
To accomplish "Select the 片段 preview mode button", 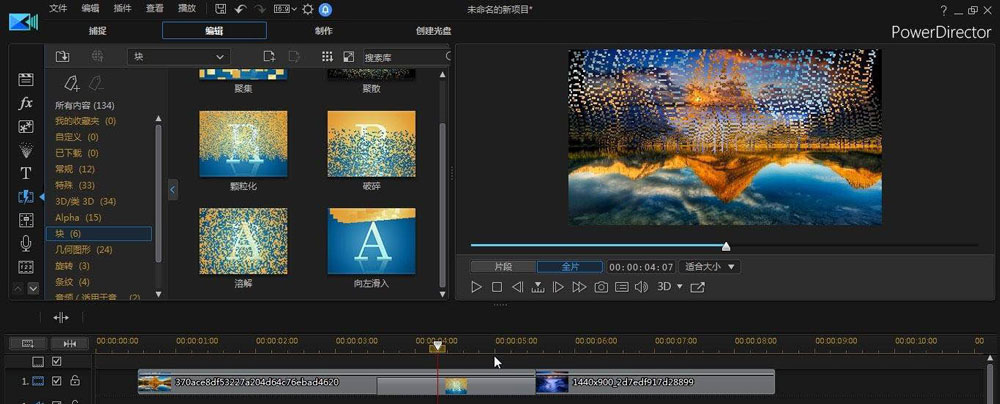I will [x=502, y=267].
